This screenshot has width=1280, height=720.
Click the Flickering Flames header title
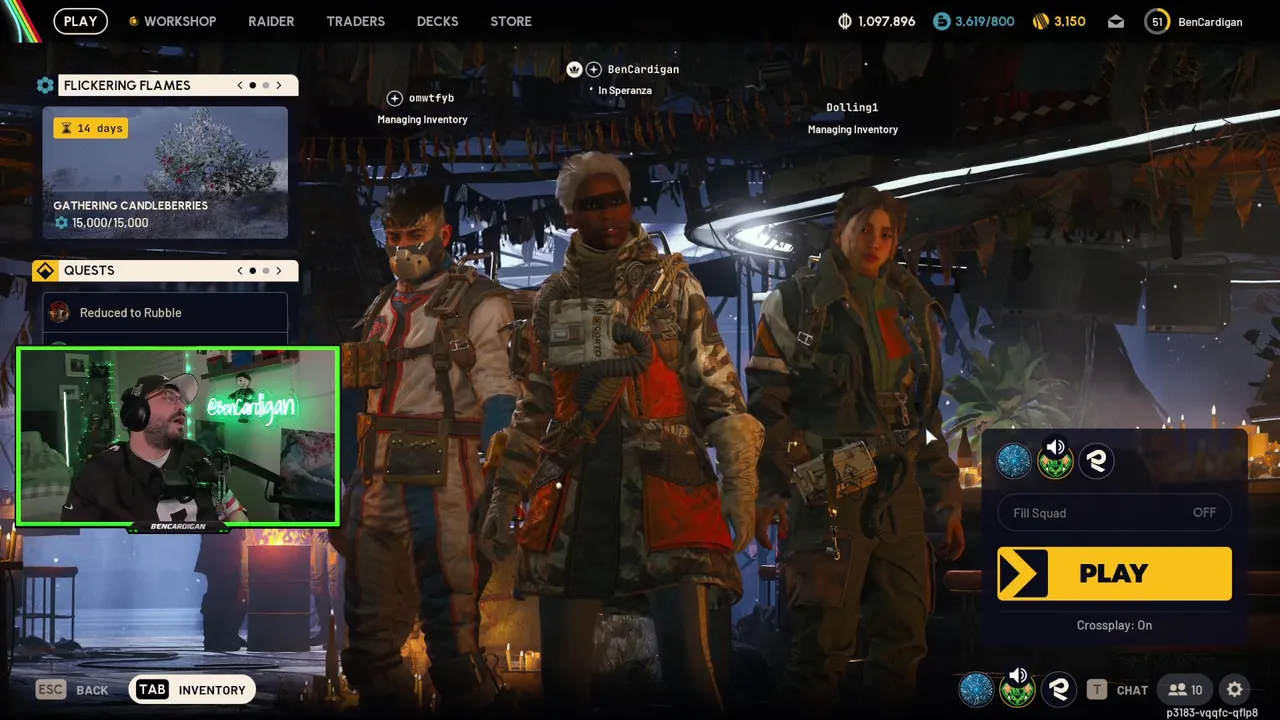click(x=127, y=86)
